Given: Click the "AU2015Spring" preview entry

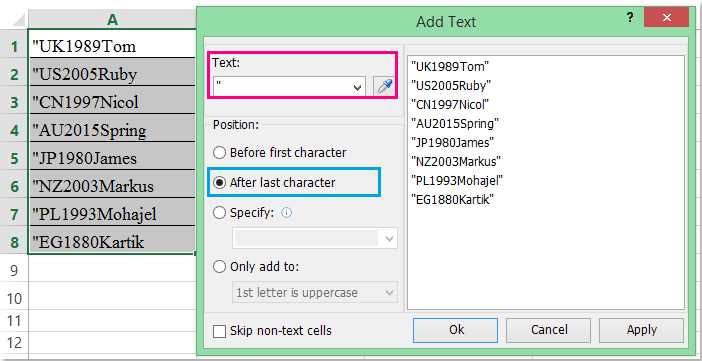Looking at the screenshot, I should 455,123.
